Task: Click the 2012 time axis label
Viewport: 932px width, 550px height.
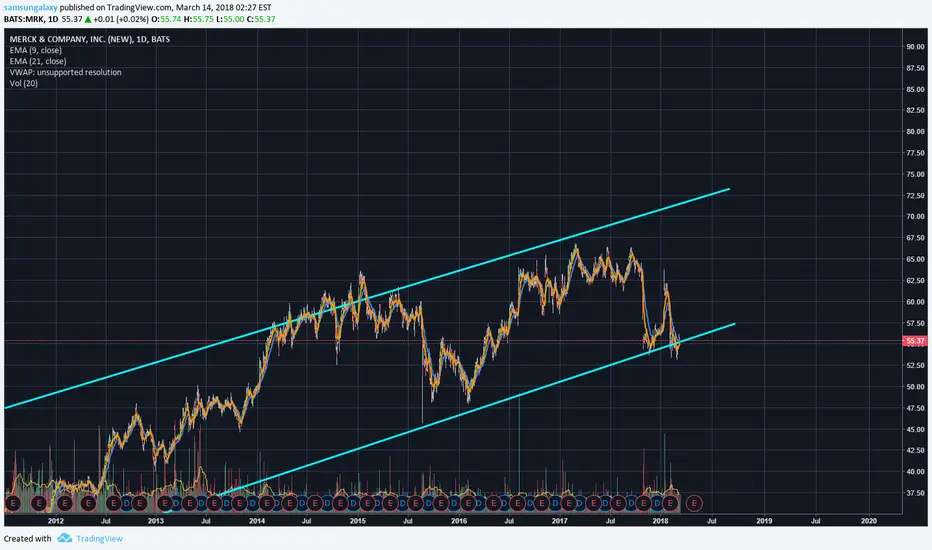Action: 55,521
